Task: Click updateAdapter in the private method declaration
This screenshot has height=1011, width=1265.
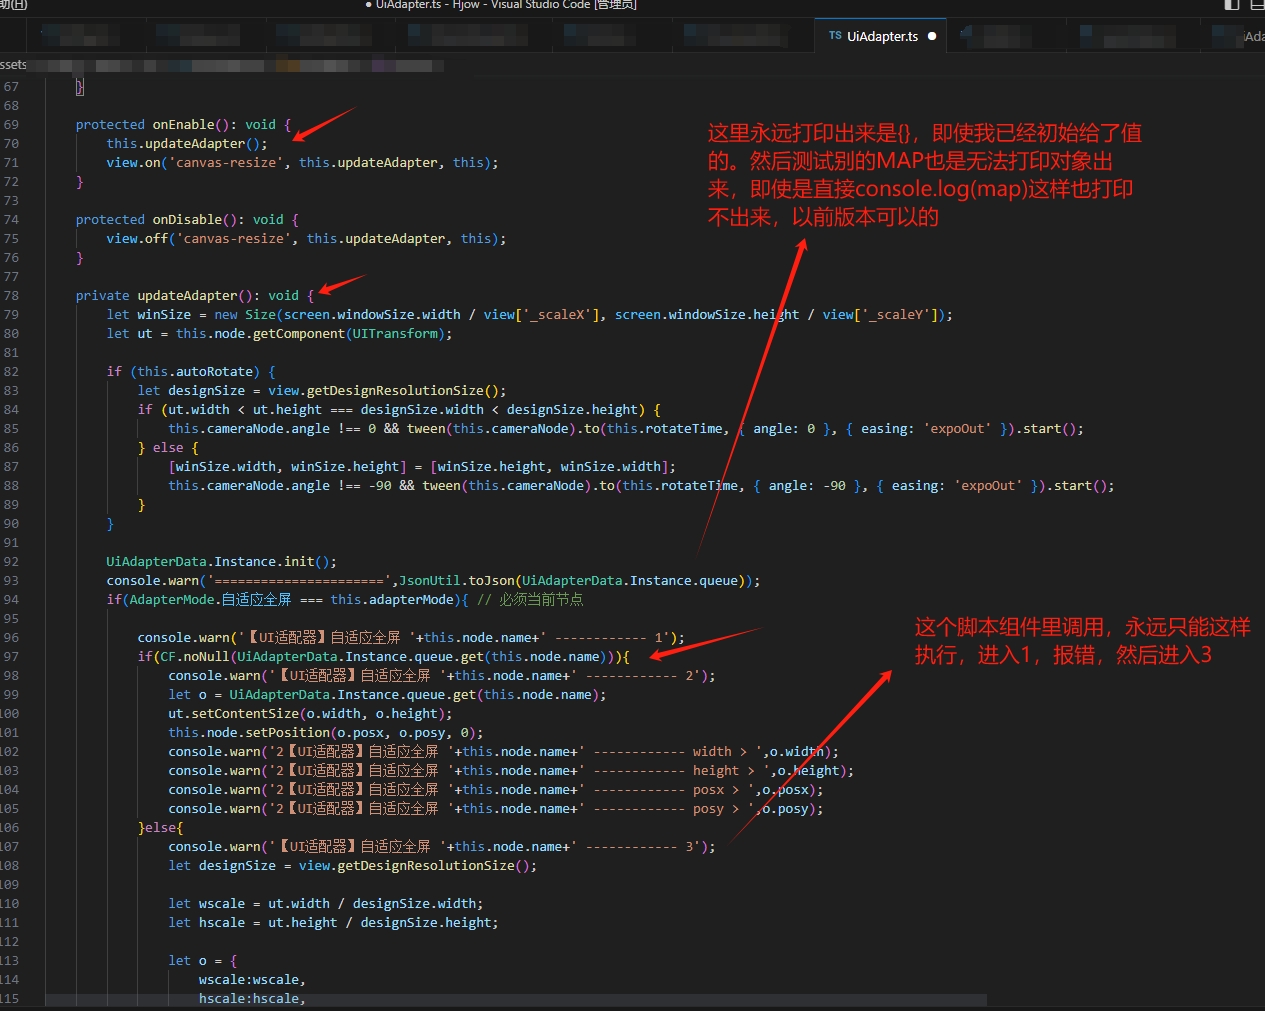Action: tap(187, 296)
